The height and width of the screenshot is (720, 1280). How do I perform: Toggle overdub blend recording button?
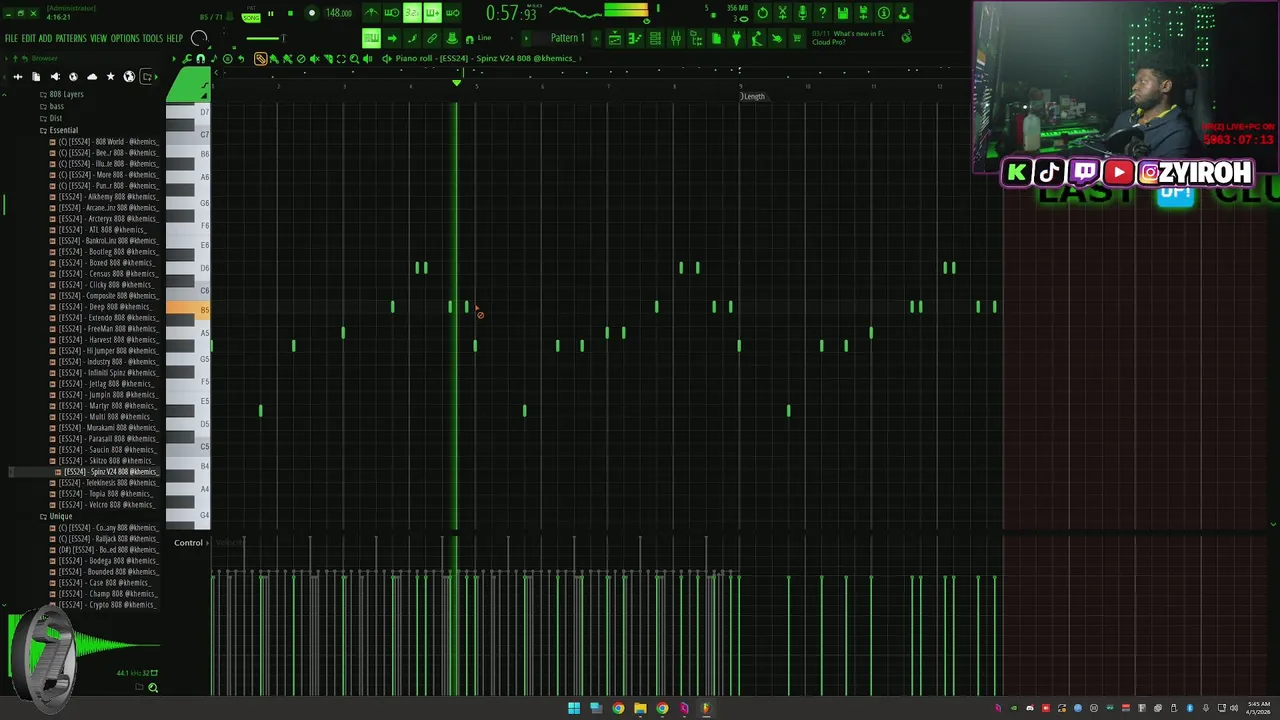(x=432, y=13)
